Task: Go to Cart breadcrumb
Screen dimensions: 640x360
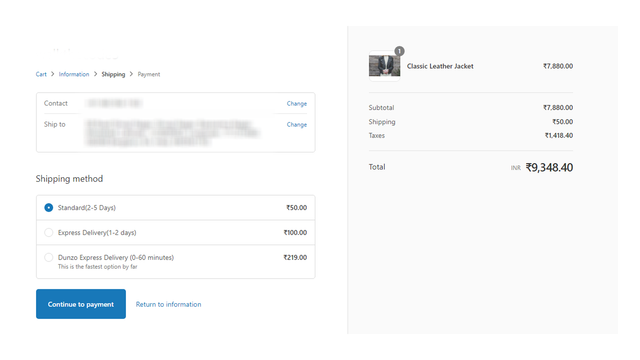Action: (41, 74)
